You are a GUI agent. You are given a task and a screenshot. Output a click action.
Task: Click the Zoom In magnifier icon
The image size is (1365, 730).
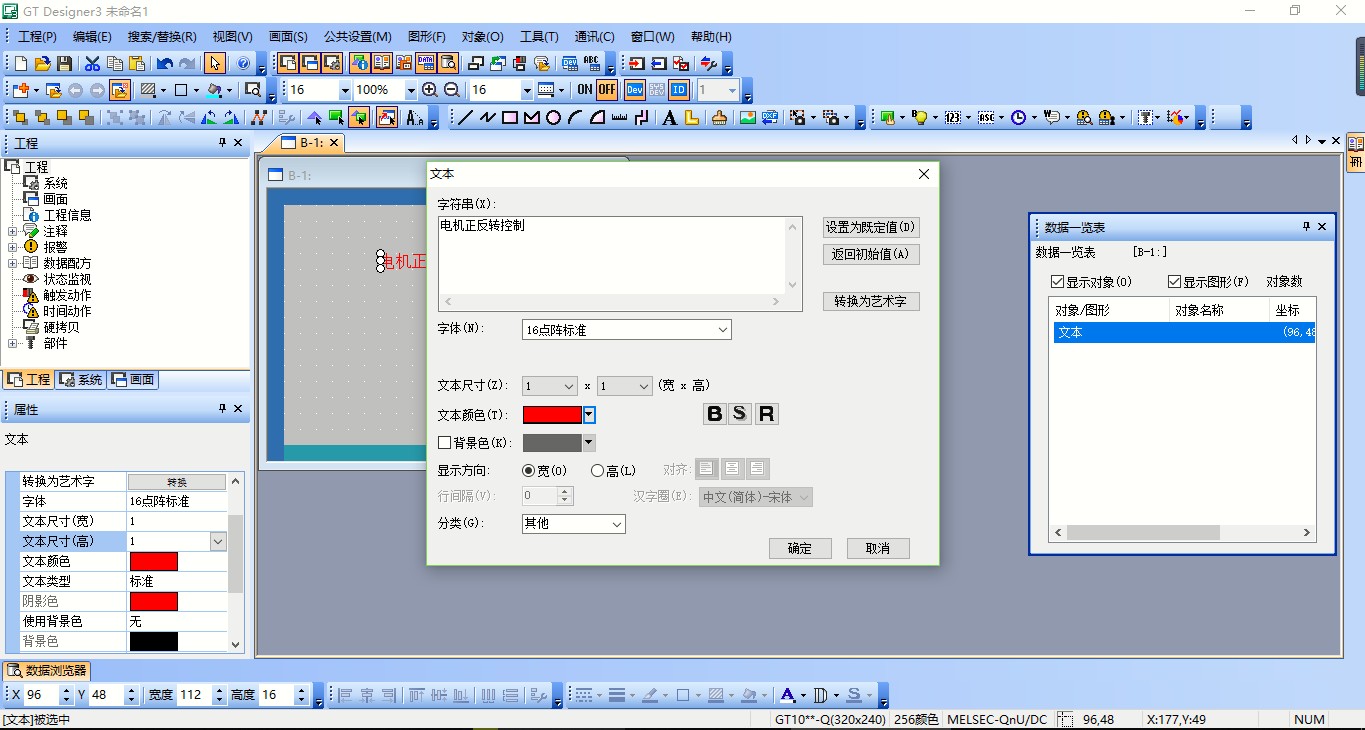(430, 90)
